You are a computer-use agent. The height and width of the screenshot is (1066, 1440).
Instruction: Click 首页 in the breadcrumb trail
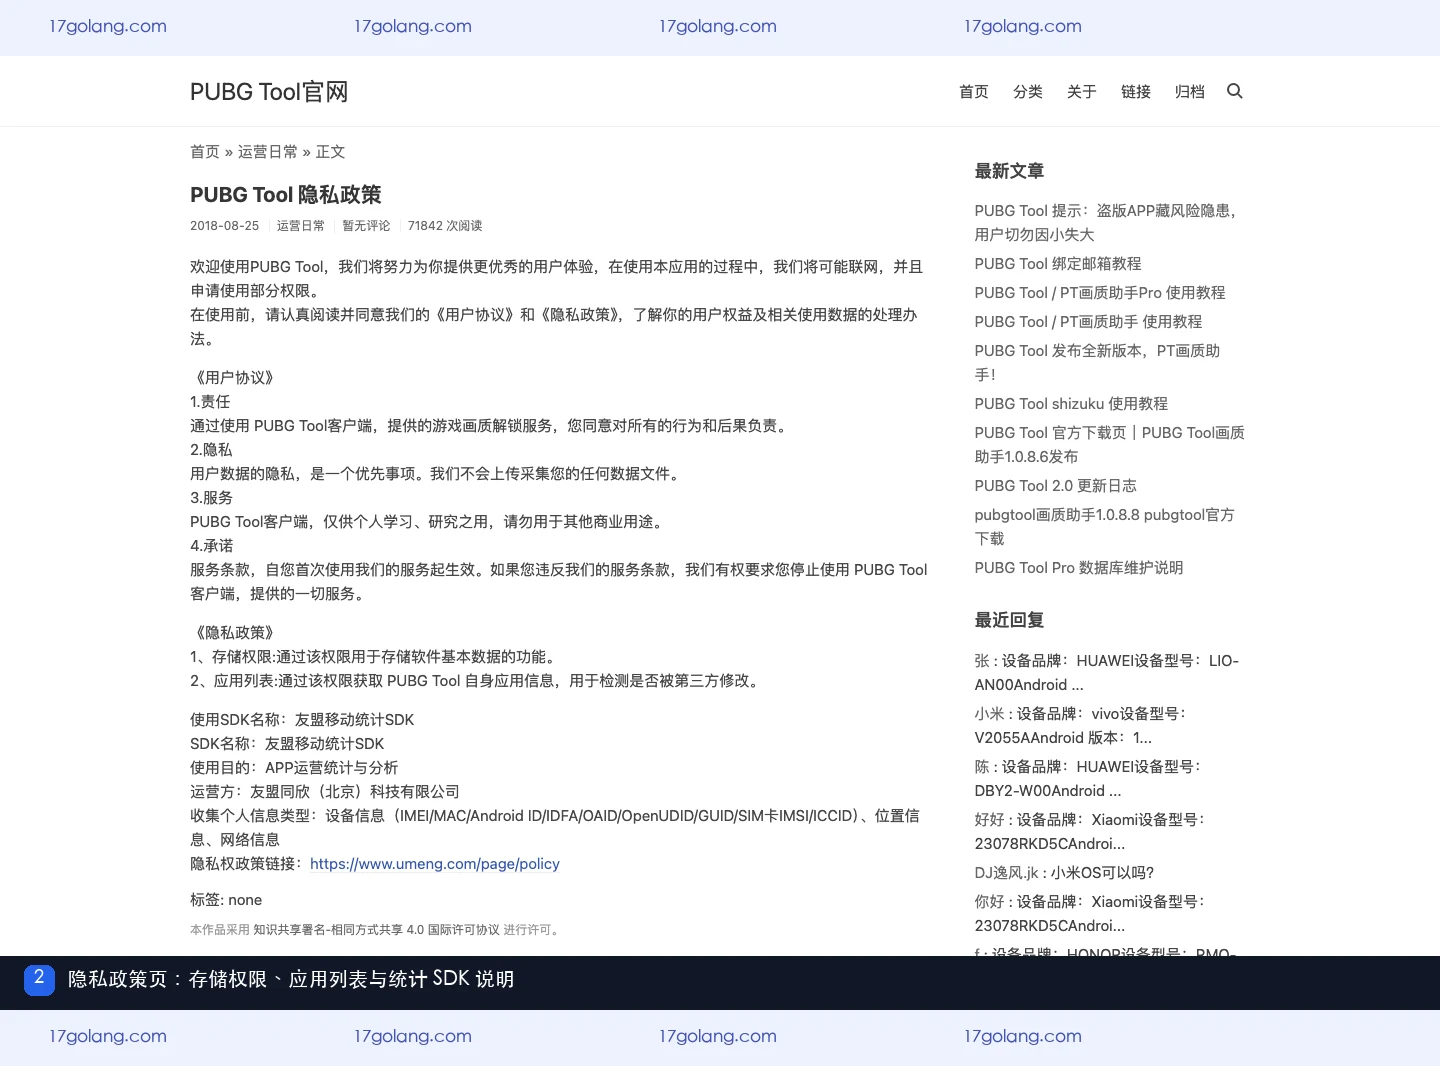click(x=205, y=152)
